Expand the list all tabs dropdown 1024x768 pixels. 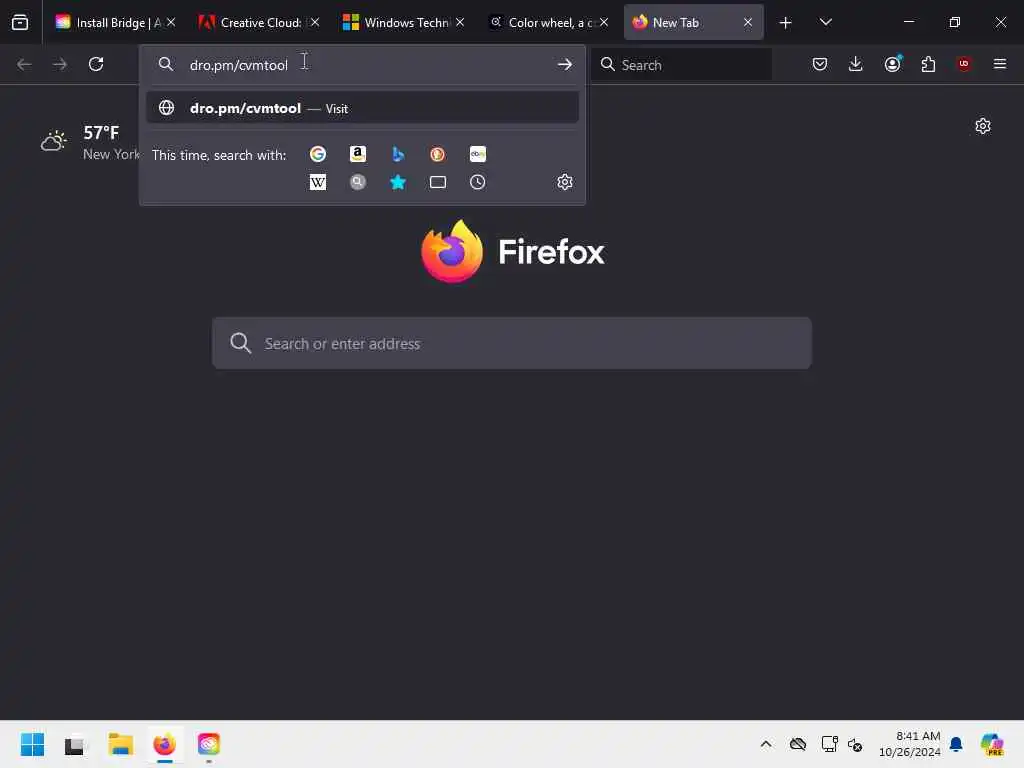[x=825, y=22]
